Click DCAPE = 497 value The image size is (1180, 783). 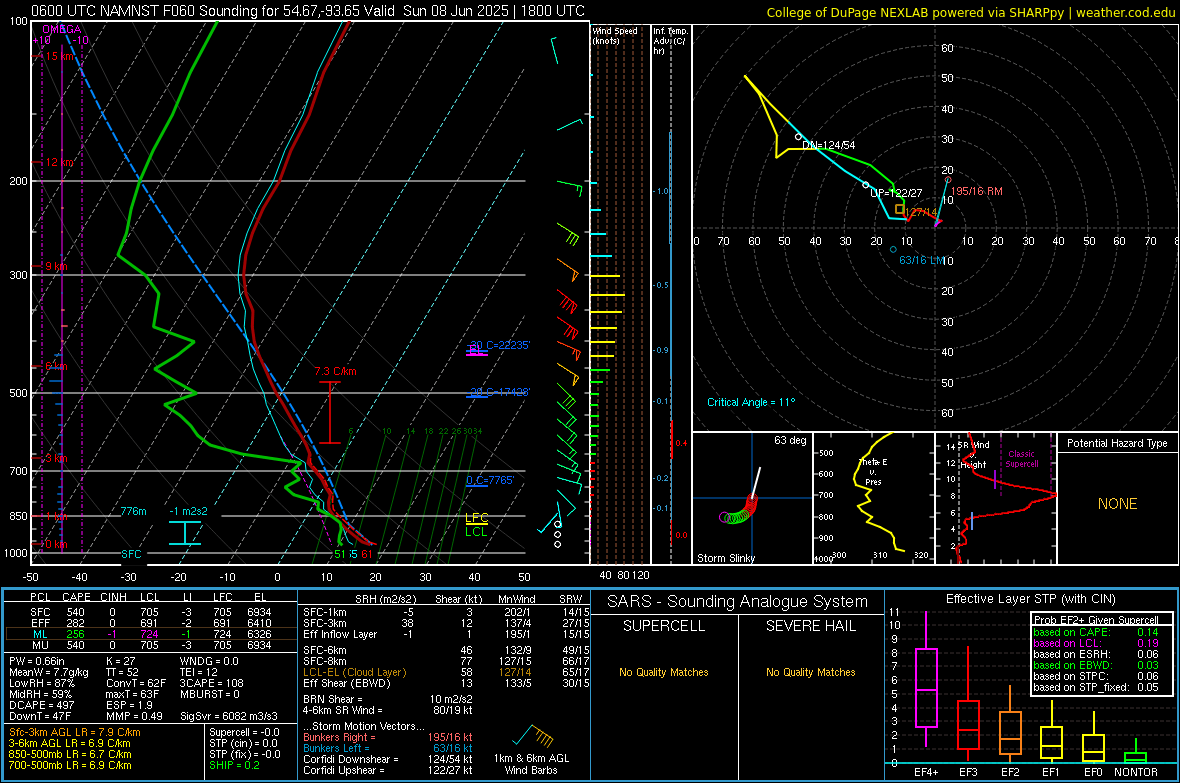(x=41, y=705)
